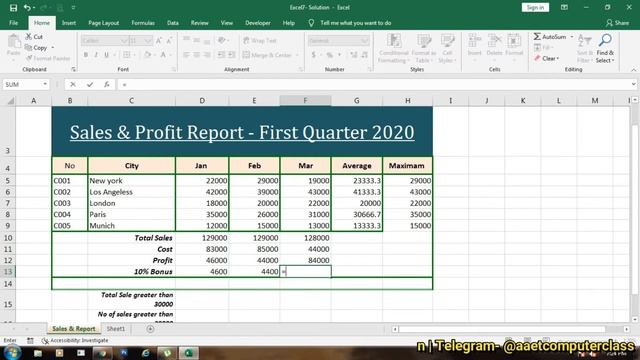Open the File tab
Image resolution: width=640 pixels, height=360 pixels.
(x=13, y=23)
